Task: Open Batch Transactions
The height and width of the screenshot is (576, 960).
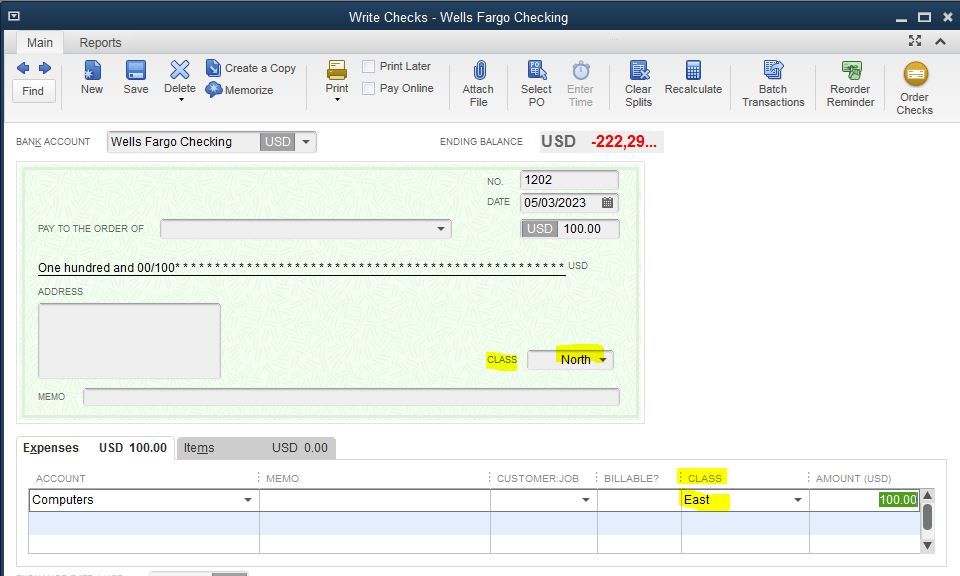Action: click(773, 83)
